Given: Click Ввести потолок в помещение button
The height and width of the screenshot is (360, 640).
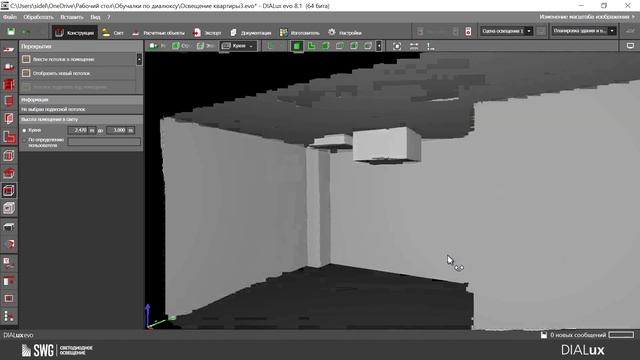Looking at the screenshot, I should point(78,59).
